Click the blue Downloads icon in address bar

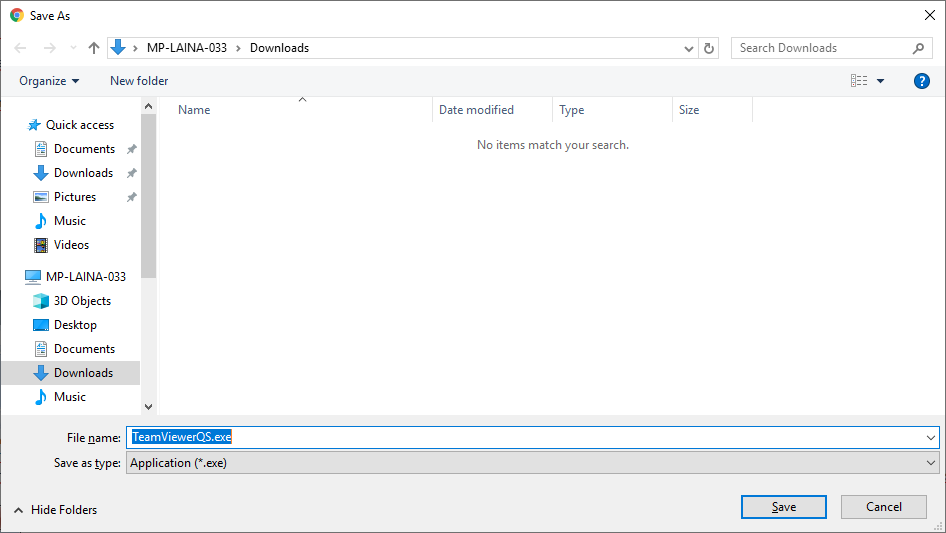(118, 47)
